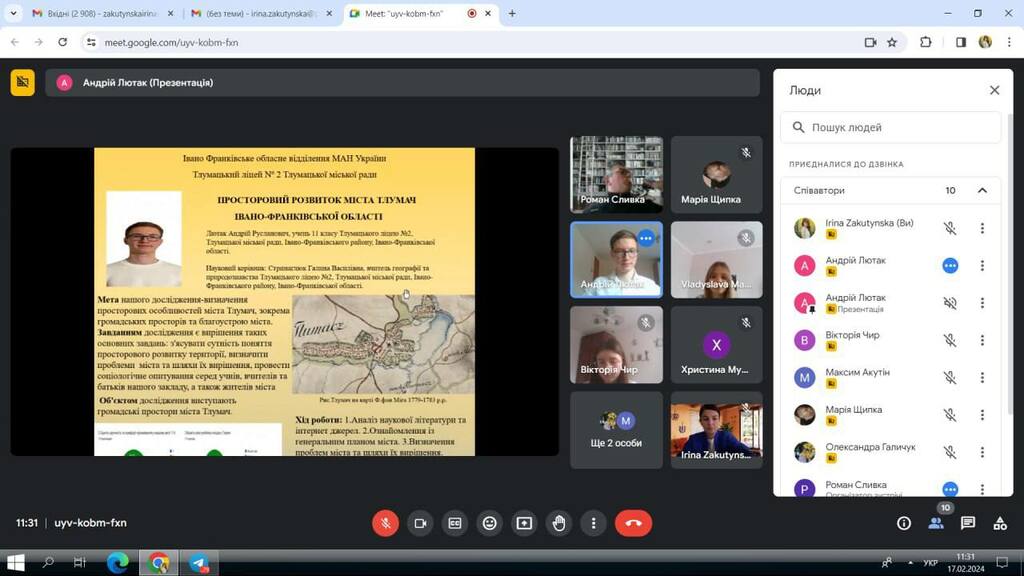The height and width of the screenshot is (576, 1024).
Task: Leave the call with red hang-up button
Action: 633,523
